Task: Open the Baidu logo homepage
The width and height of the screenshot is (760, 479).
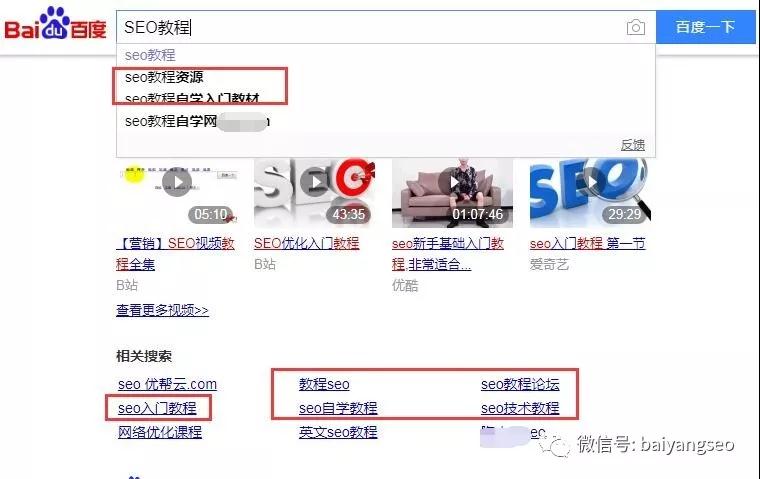Action: tap(55, 24)
